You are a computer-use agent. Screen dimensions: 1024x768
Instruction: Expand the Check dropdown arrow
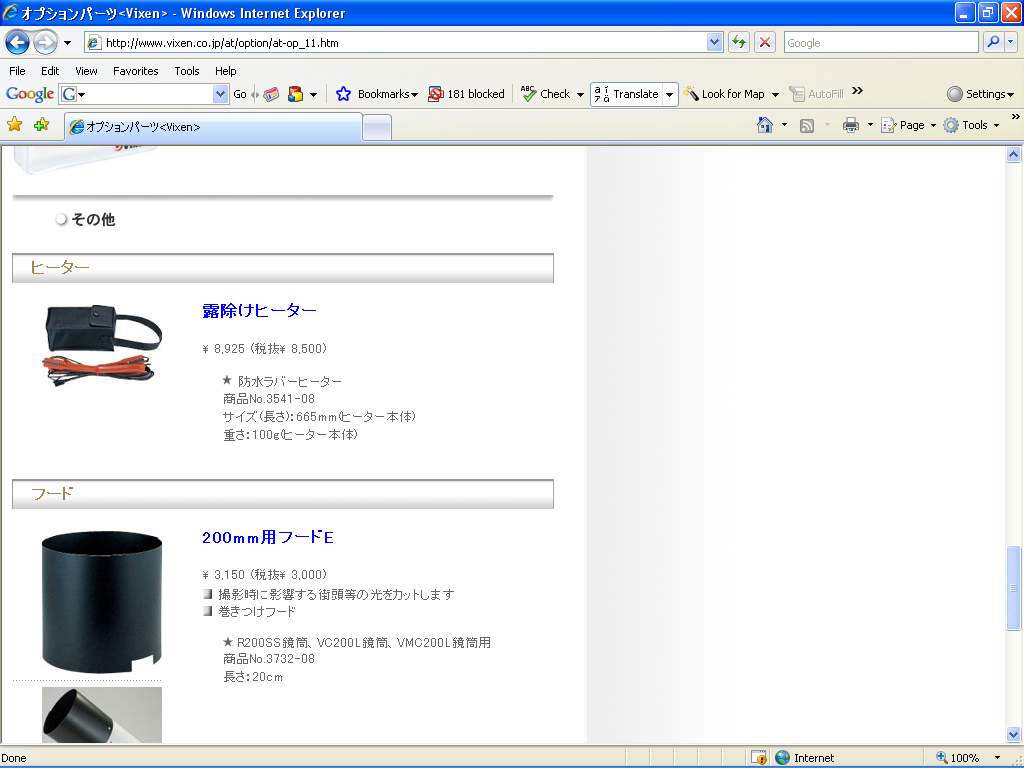(x=580, y=95)
